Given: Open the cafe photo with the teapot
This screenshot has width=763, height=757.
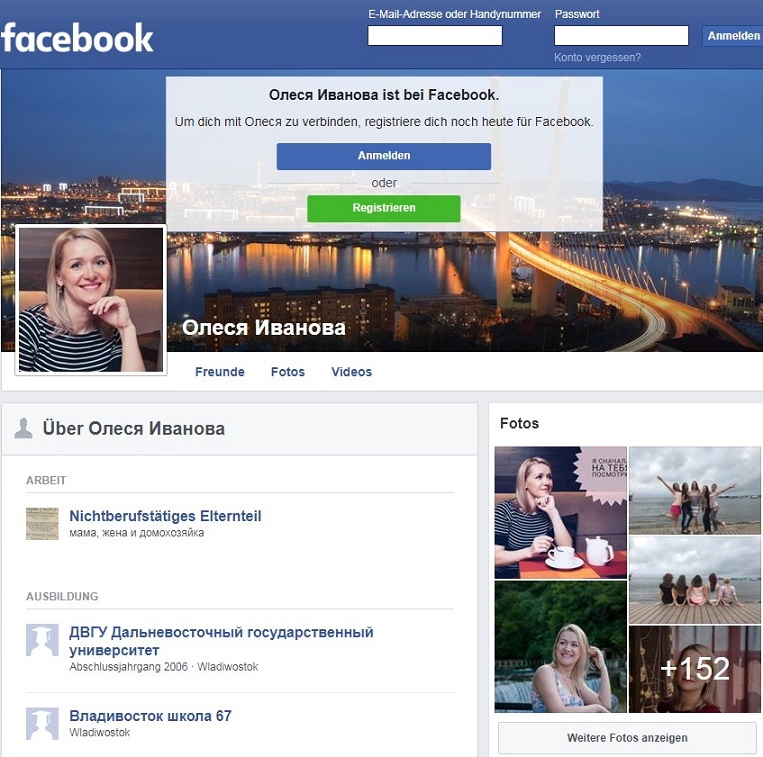Looking at the screenshot, I should (561, 513).
